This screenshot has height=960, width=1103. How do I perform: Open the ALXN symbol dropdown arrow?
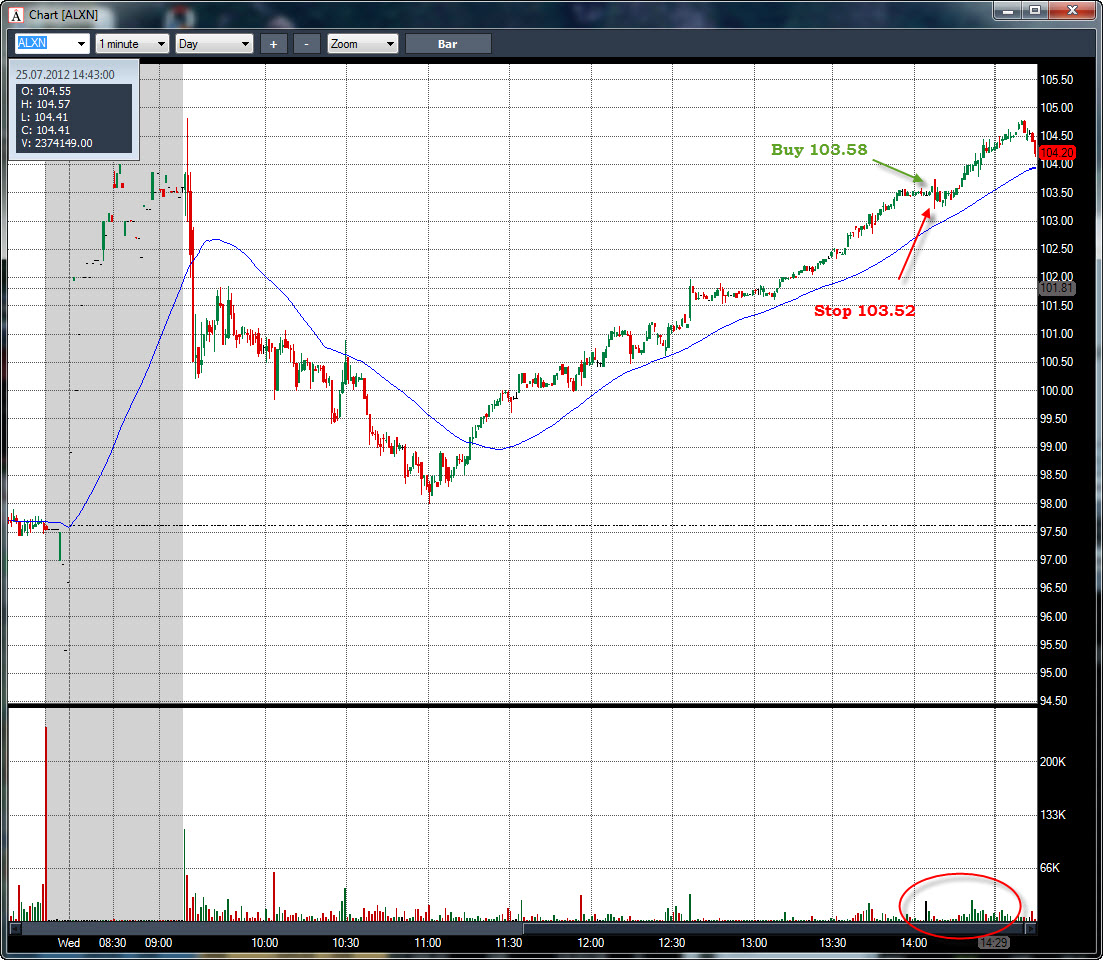[82, 44]
